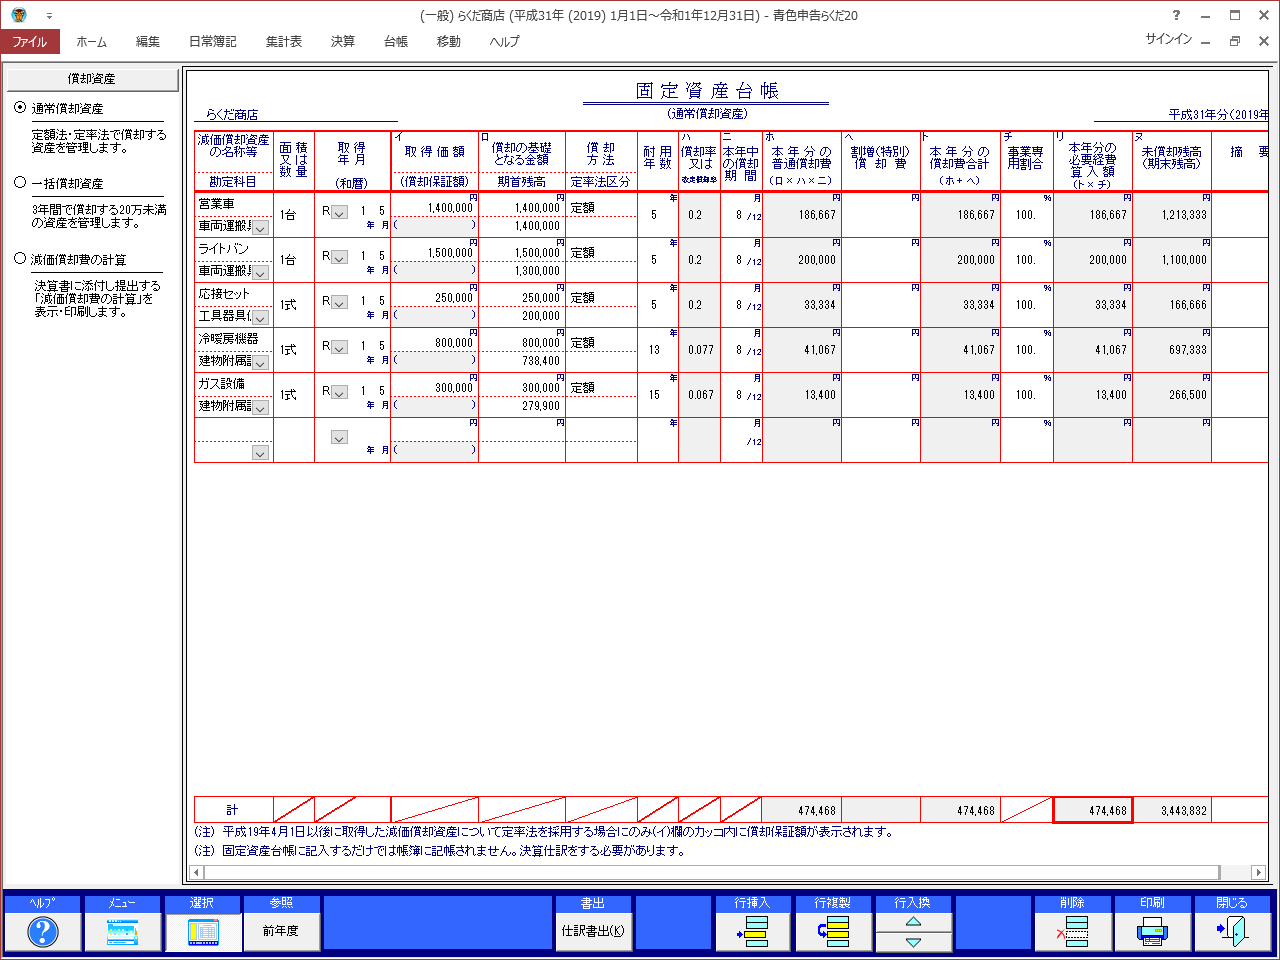Click the 閉じる exit door icon
Screen dimensions: 1280x960
click(1232, 931)
